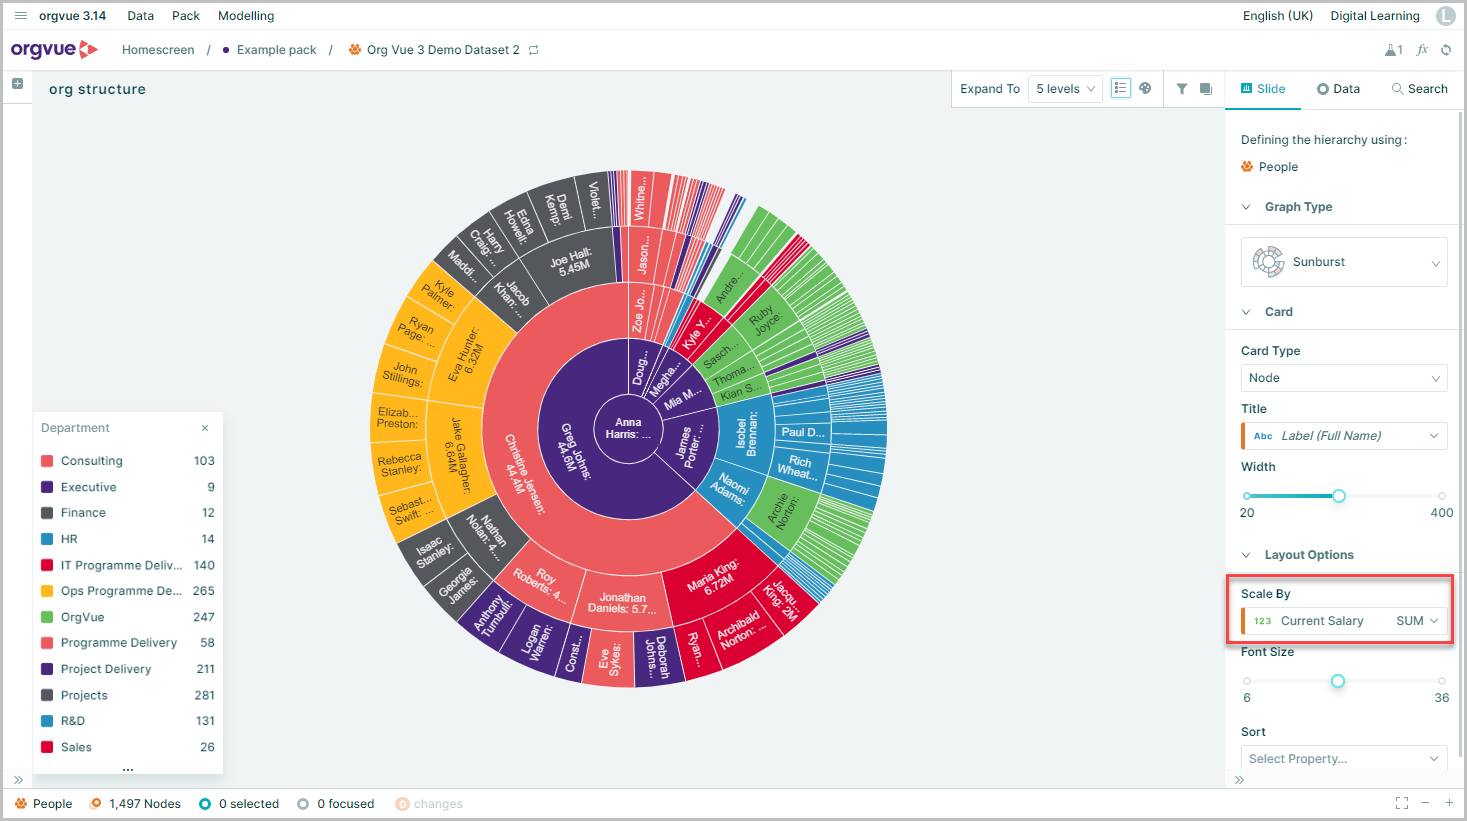Image resolution: width=1467 pixels, height=821 pixels.
Task: Click the add slide plus icon
Action: [x=17, y=84]
